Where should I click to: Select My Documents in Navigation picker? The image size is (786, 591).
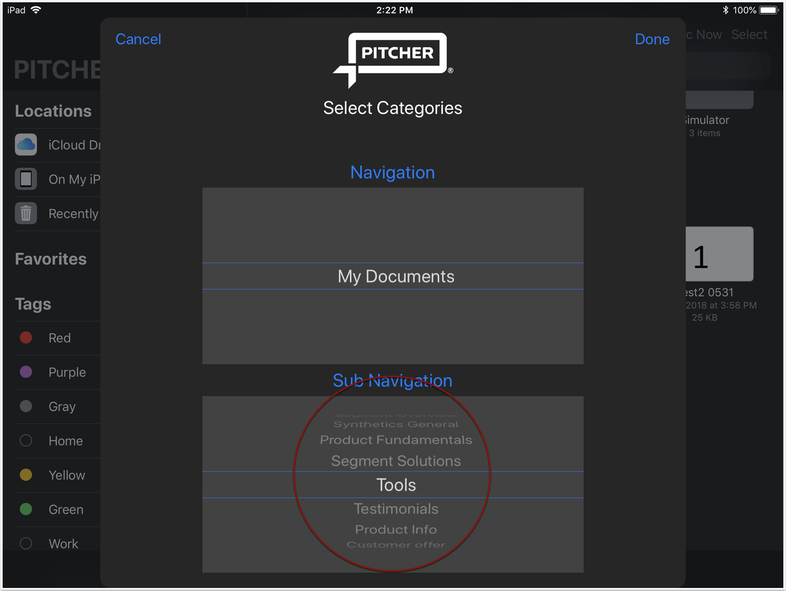(x=395, y=277)
